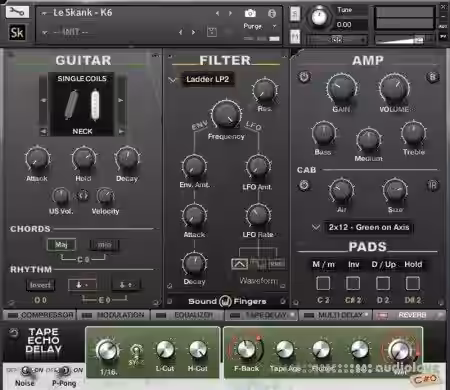Screen dimensions: 450x390
Task: Solo the instrument with S button
Action: (295, 14)
